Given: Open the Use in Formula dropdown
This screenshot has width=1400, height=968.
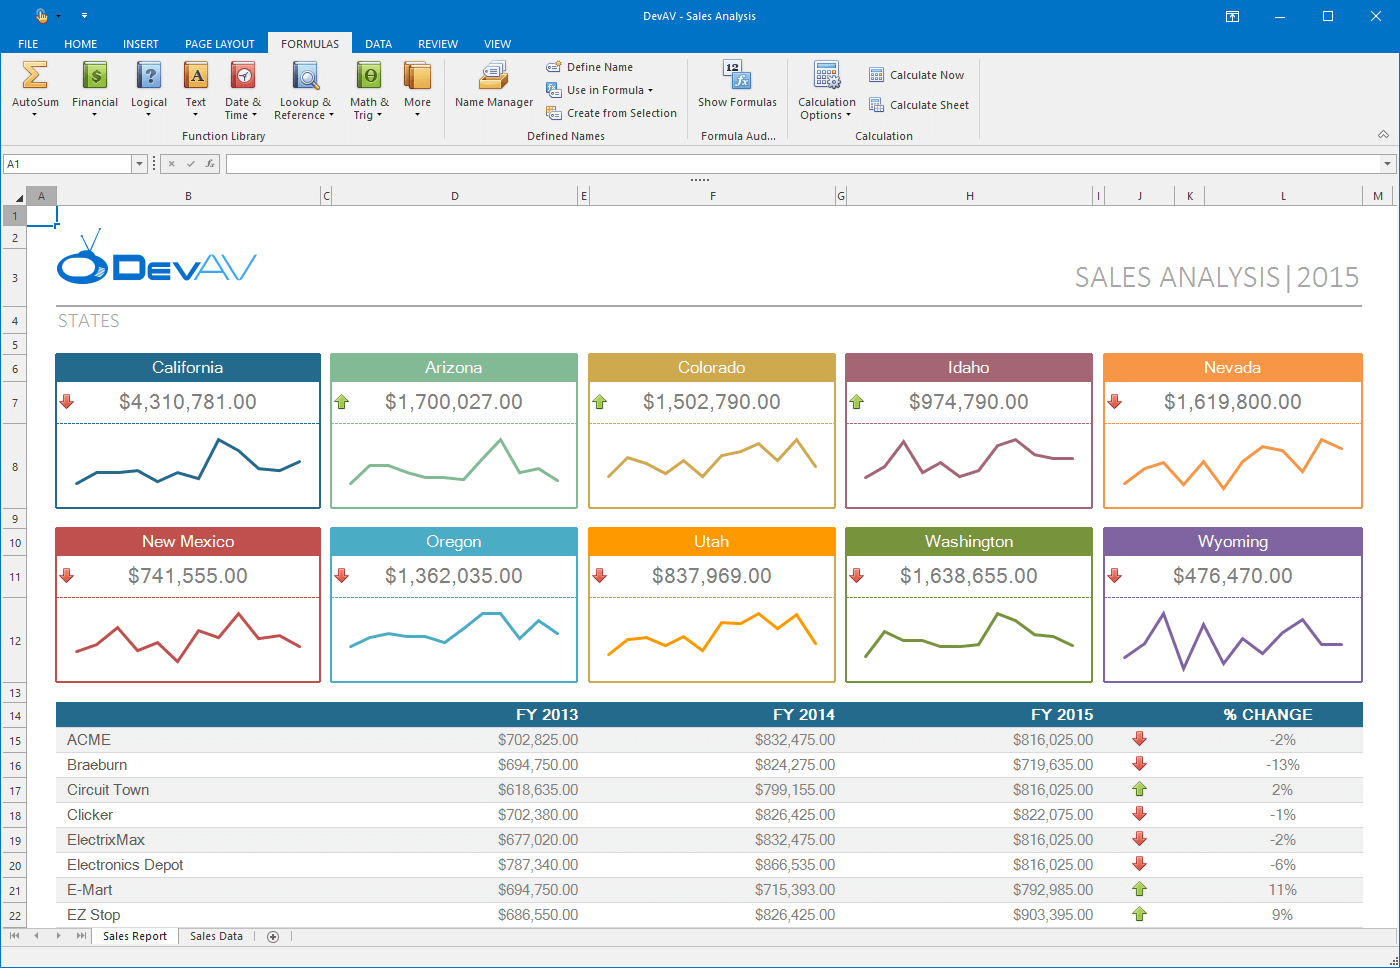Looking at the screenshot, I should pos(609,90).
